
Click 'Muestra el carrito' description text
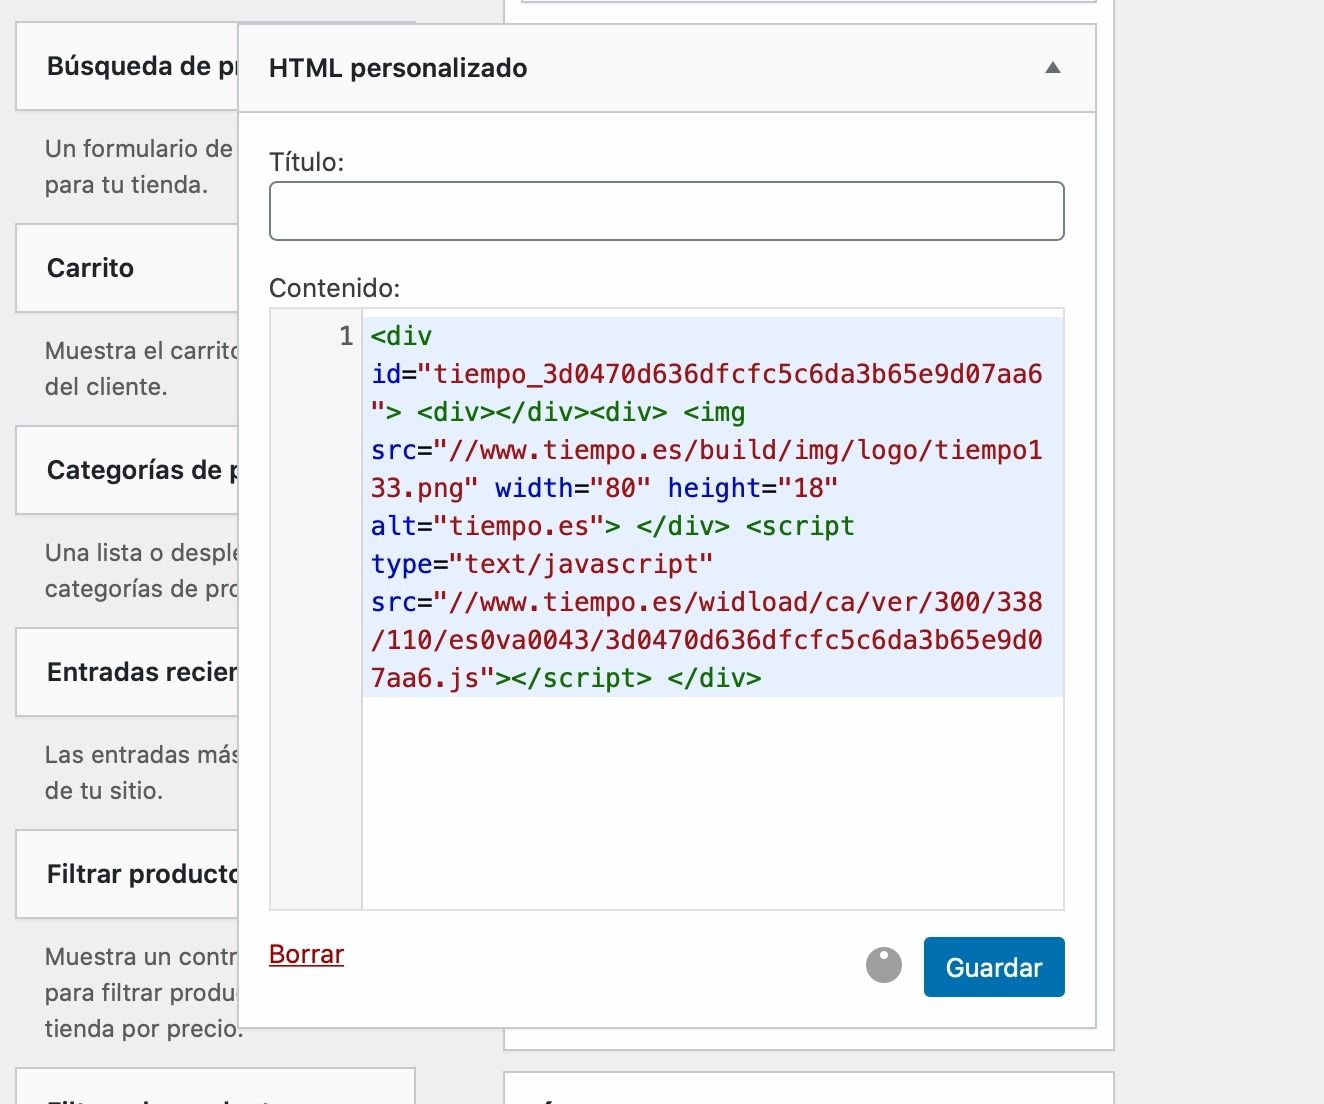pos(141,351)
